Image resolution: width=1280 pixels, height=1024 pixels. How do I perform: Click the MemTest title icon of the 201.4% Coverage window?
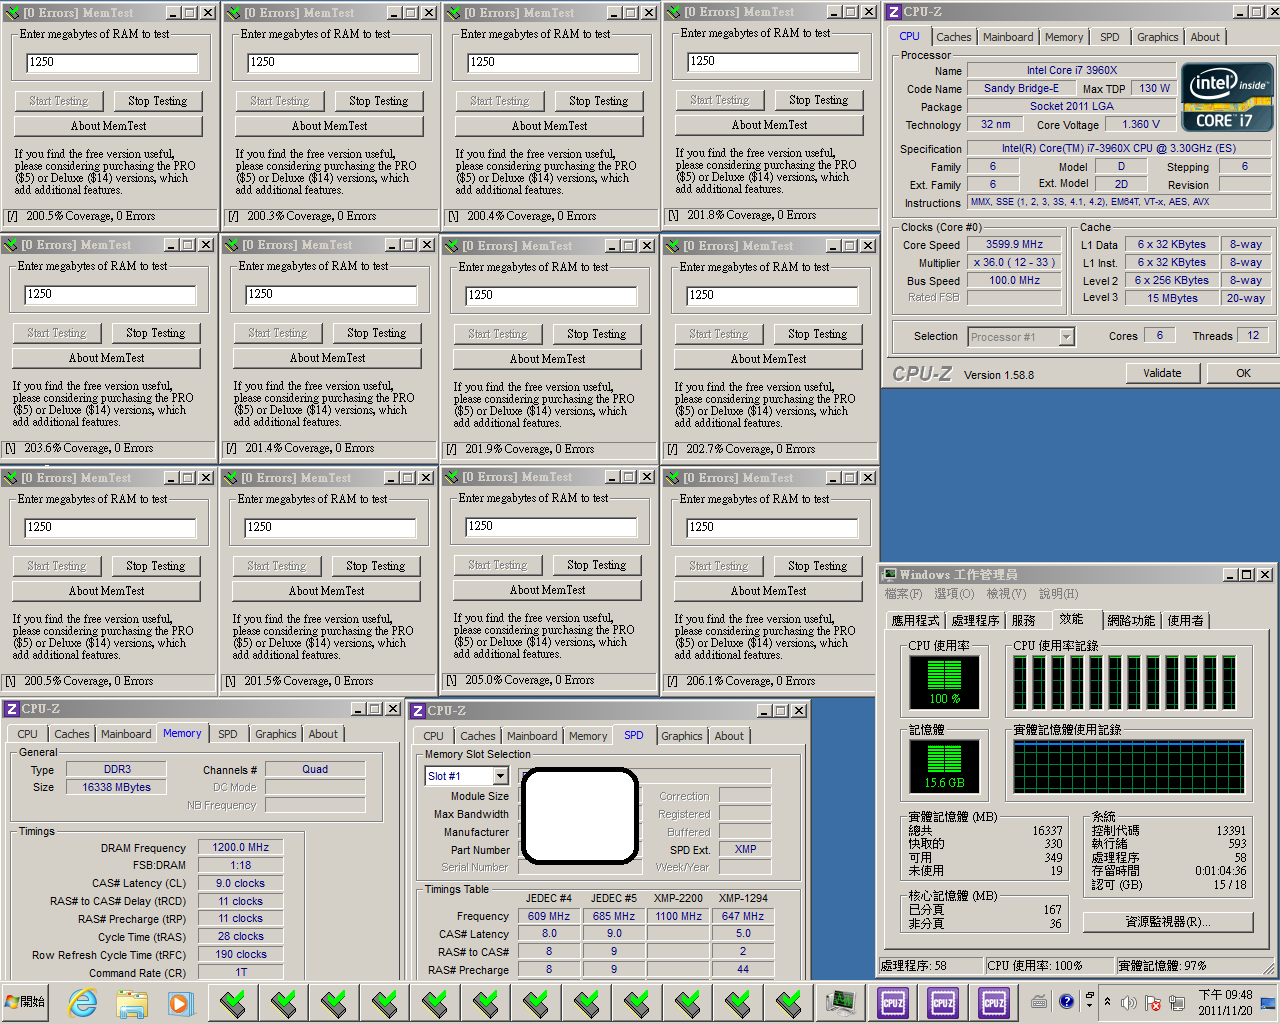tap(231, 245)
